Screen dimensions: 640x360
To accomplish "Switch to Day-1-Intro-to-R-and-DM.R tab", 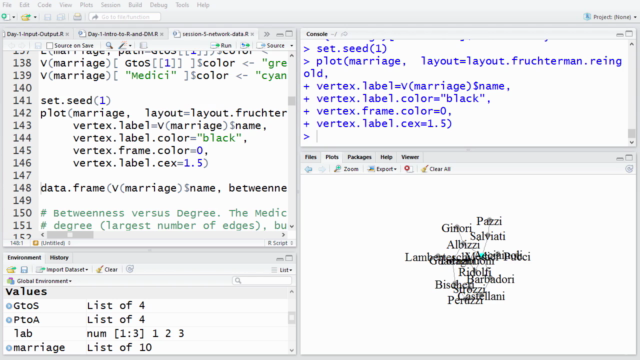I will point(122,34).
